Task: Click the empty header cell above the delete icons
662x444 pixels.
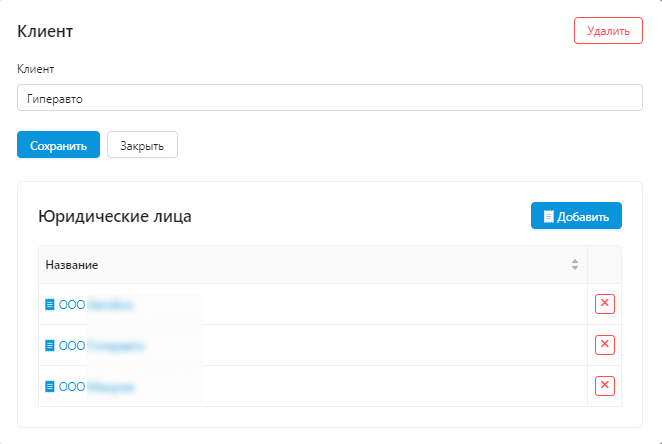Action: [x=604, y=265]
